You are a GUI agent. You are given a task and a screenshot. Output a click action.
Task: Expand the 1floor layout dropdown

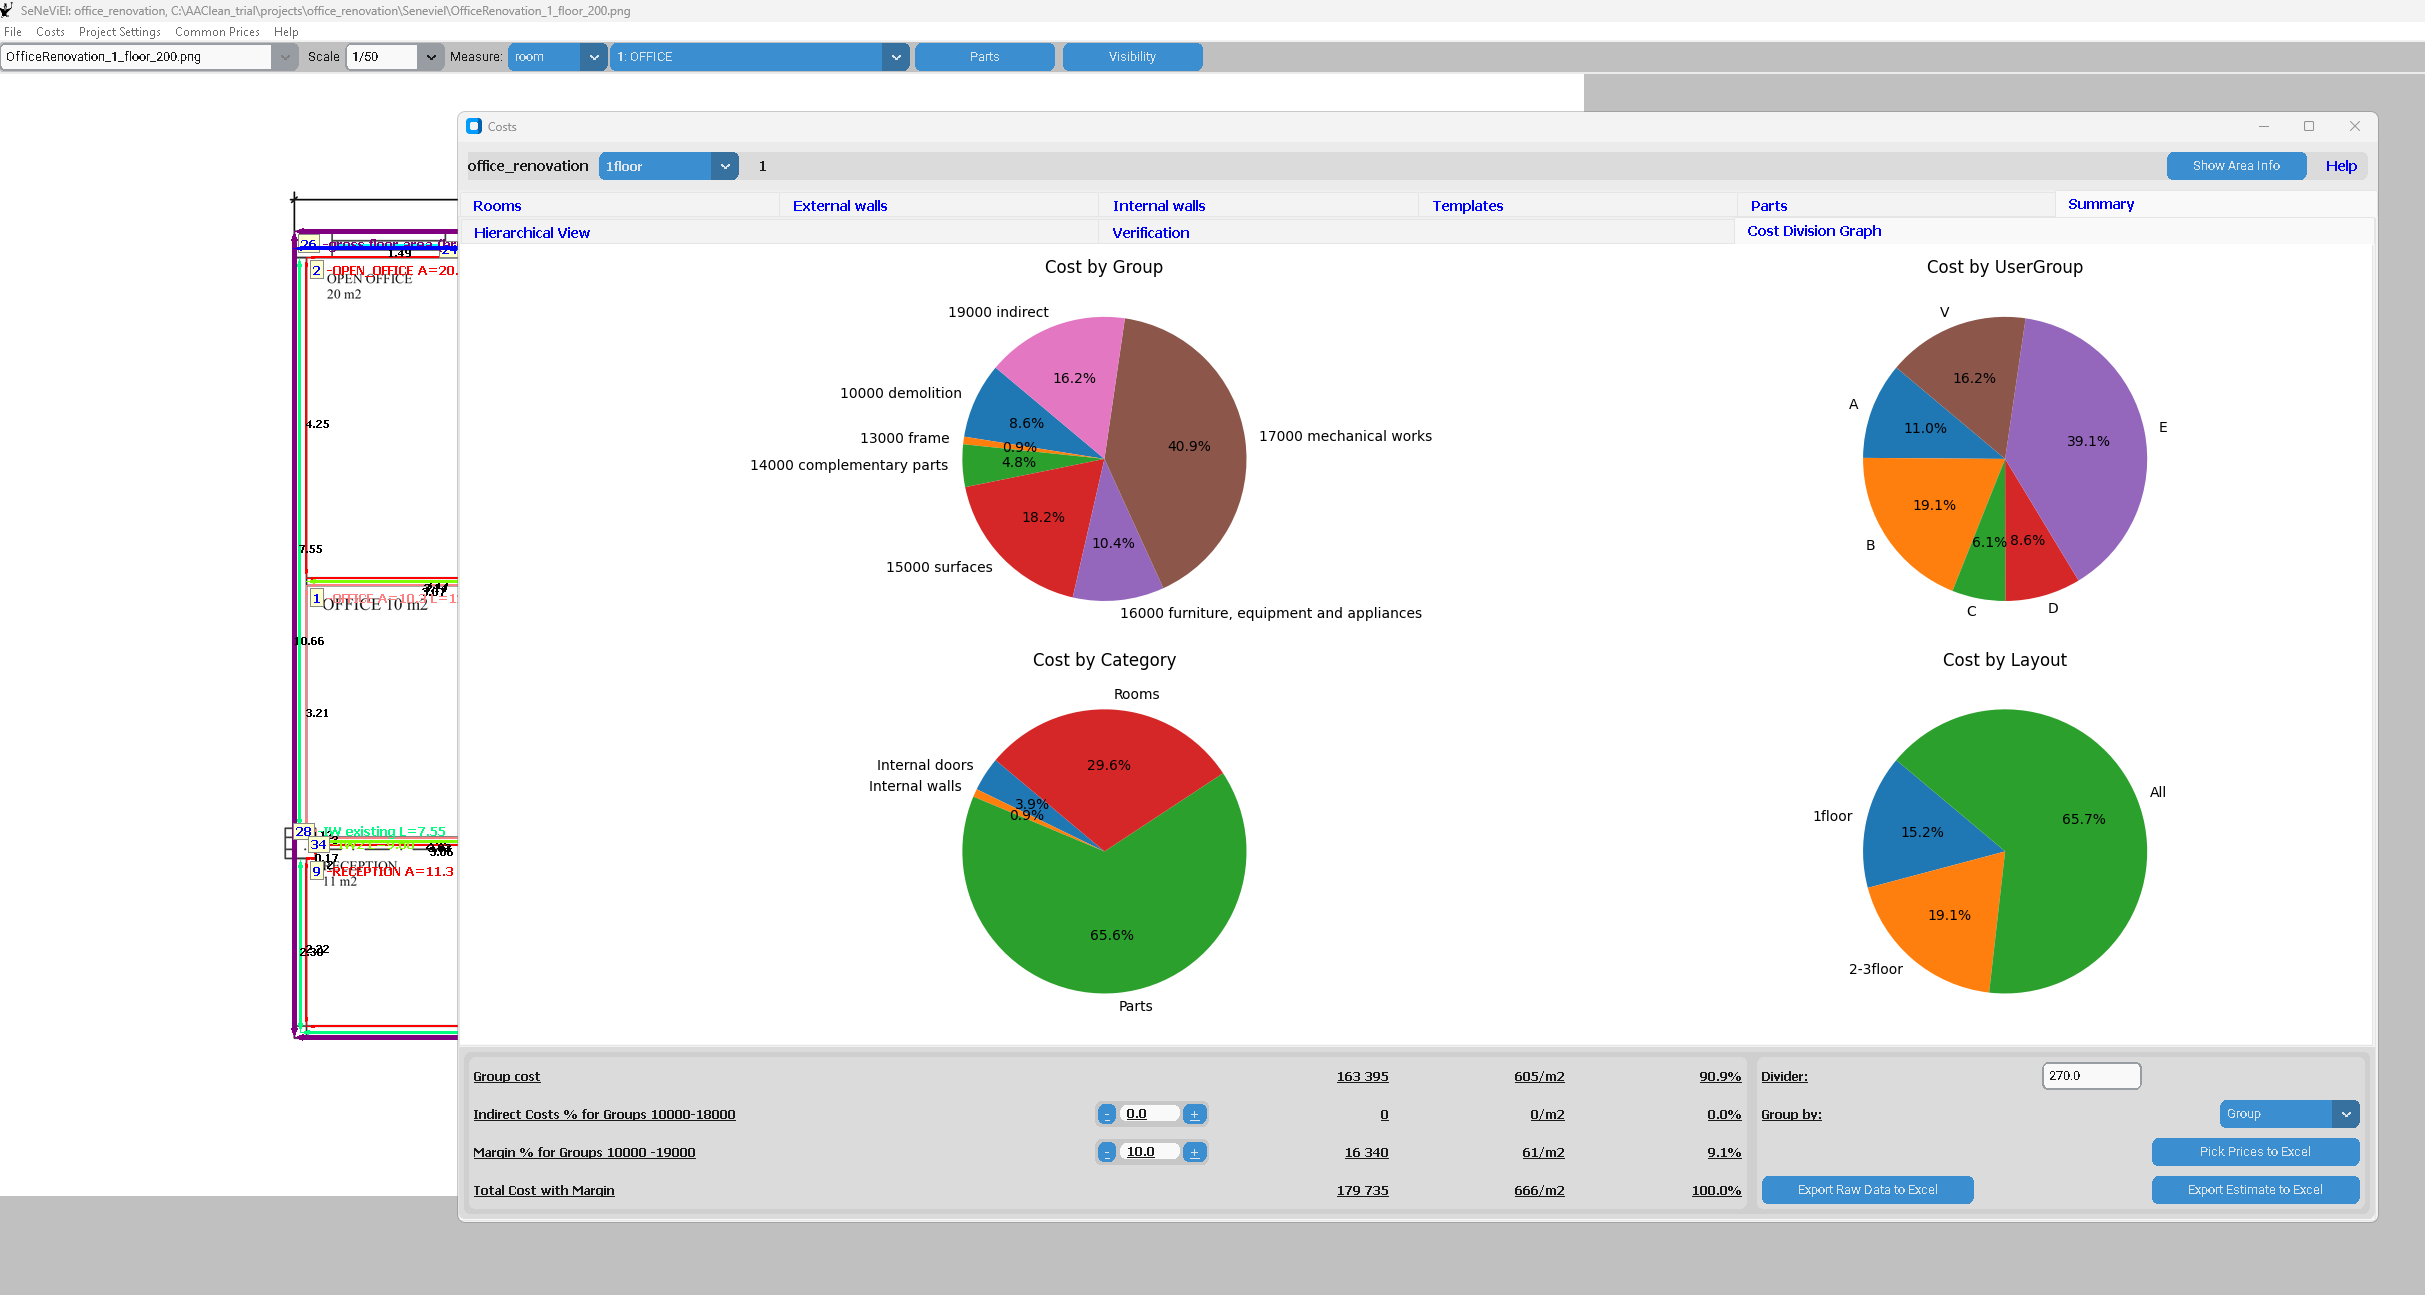click(725, 166)
